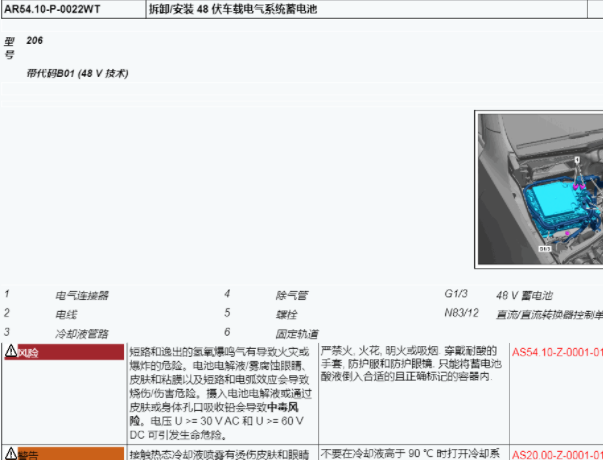Click the risk warning triangle icon
Image resolution: width=603 pixels, height=460 pixels.
[x=11, y=351]
